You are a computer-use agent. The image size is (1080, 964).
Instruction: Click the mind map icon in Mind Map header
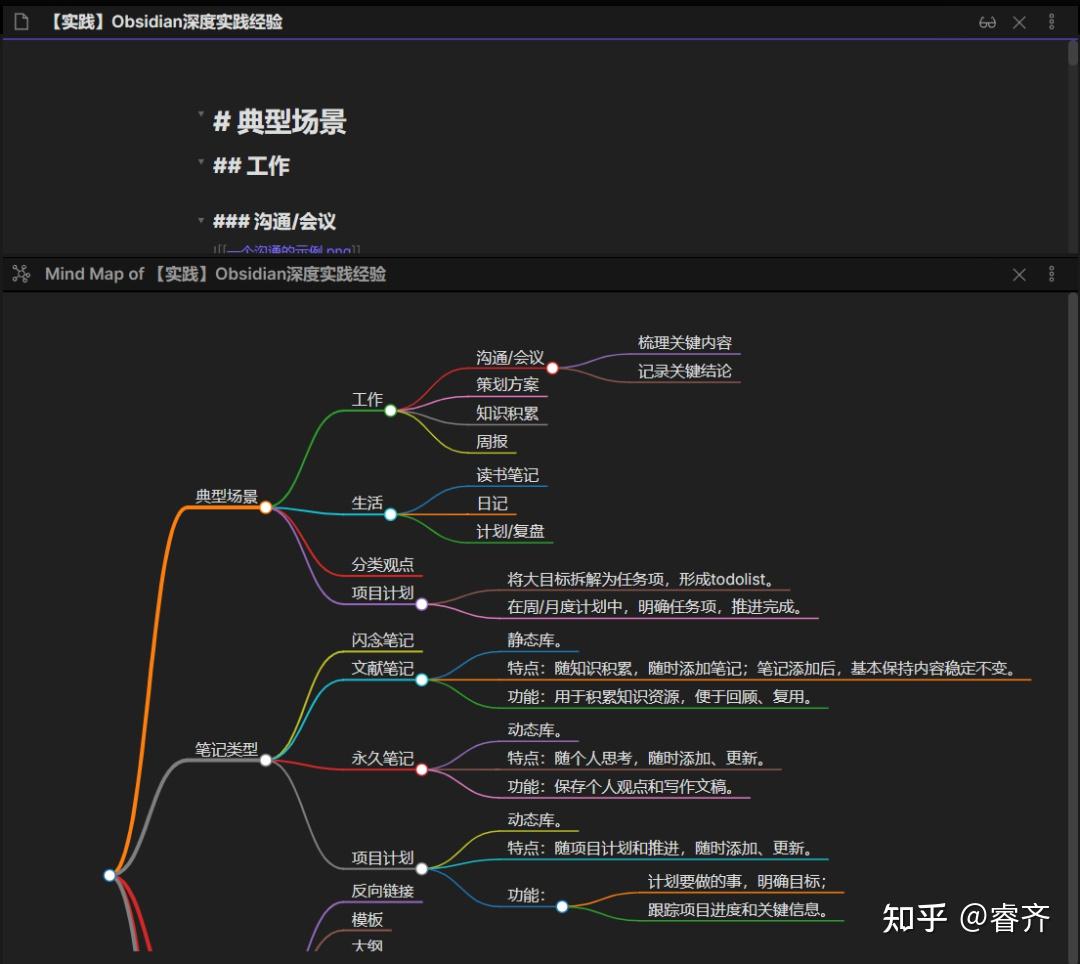[x=21, y=273]
